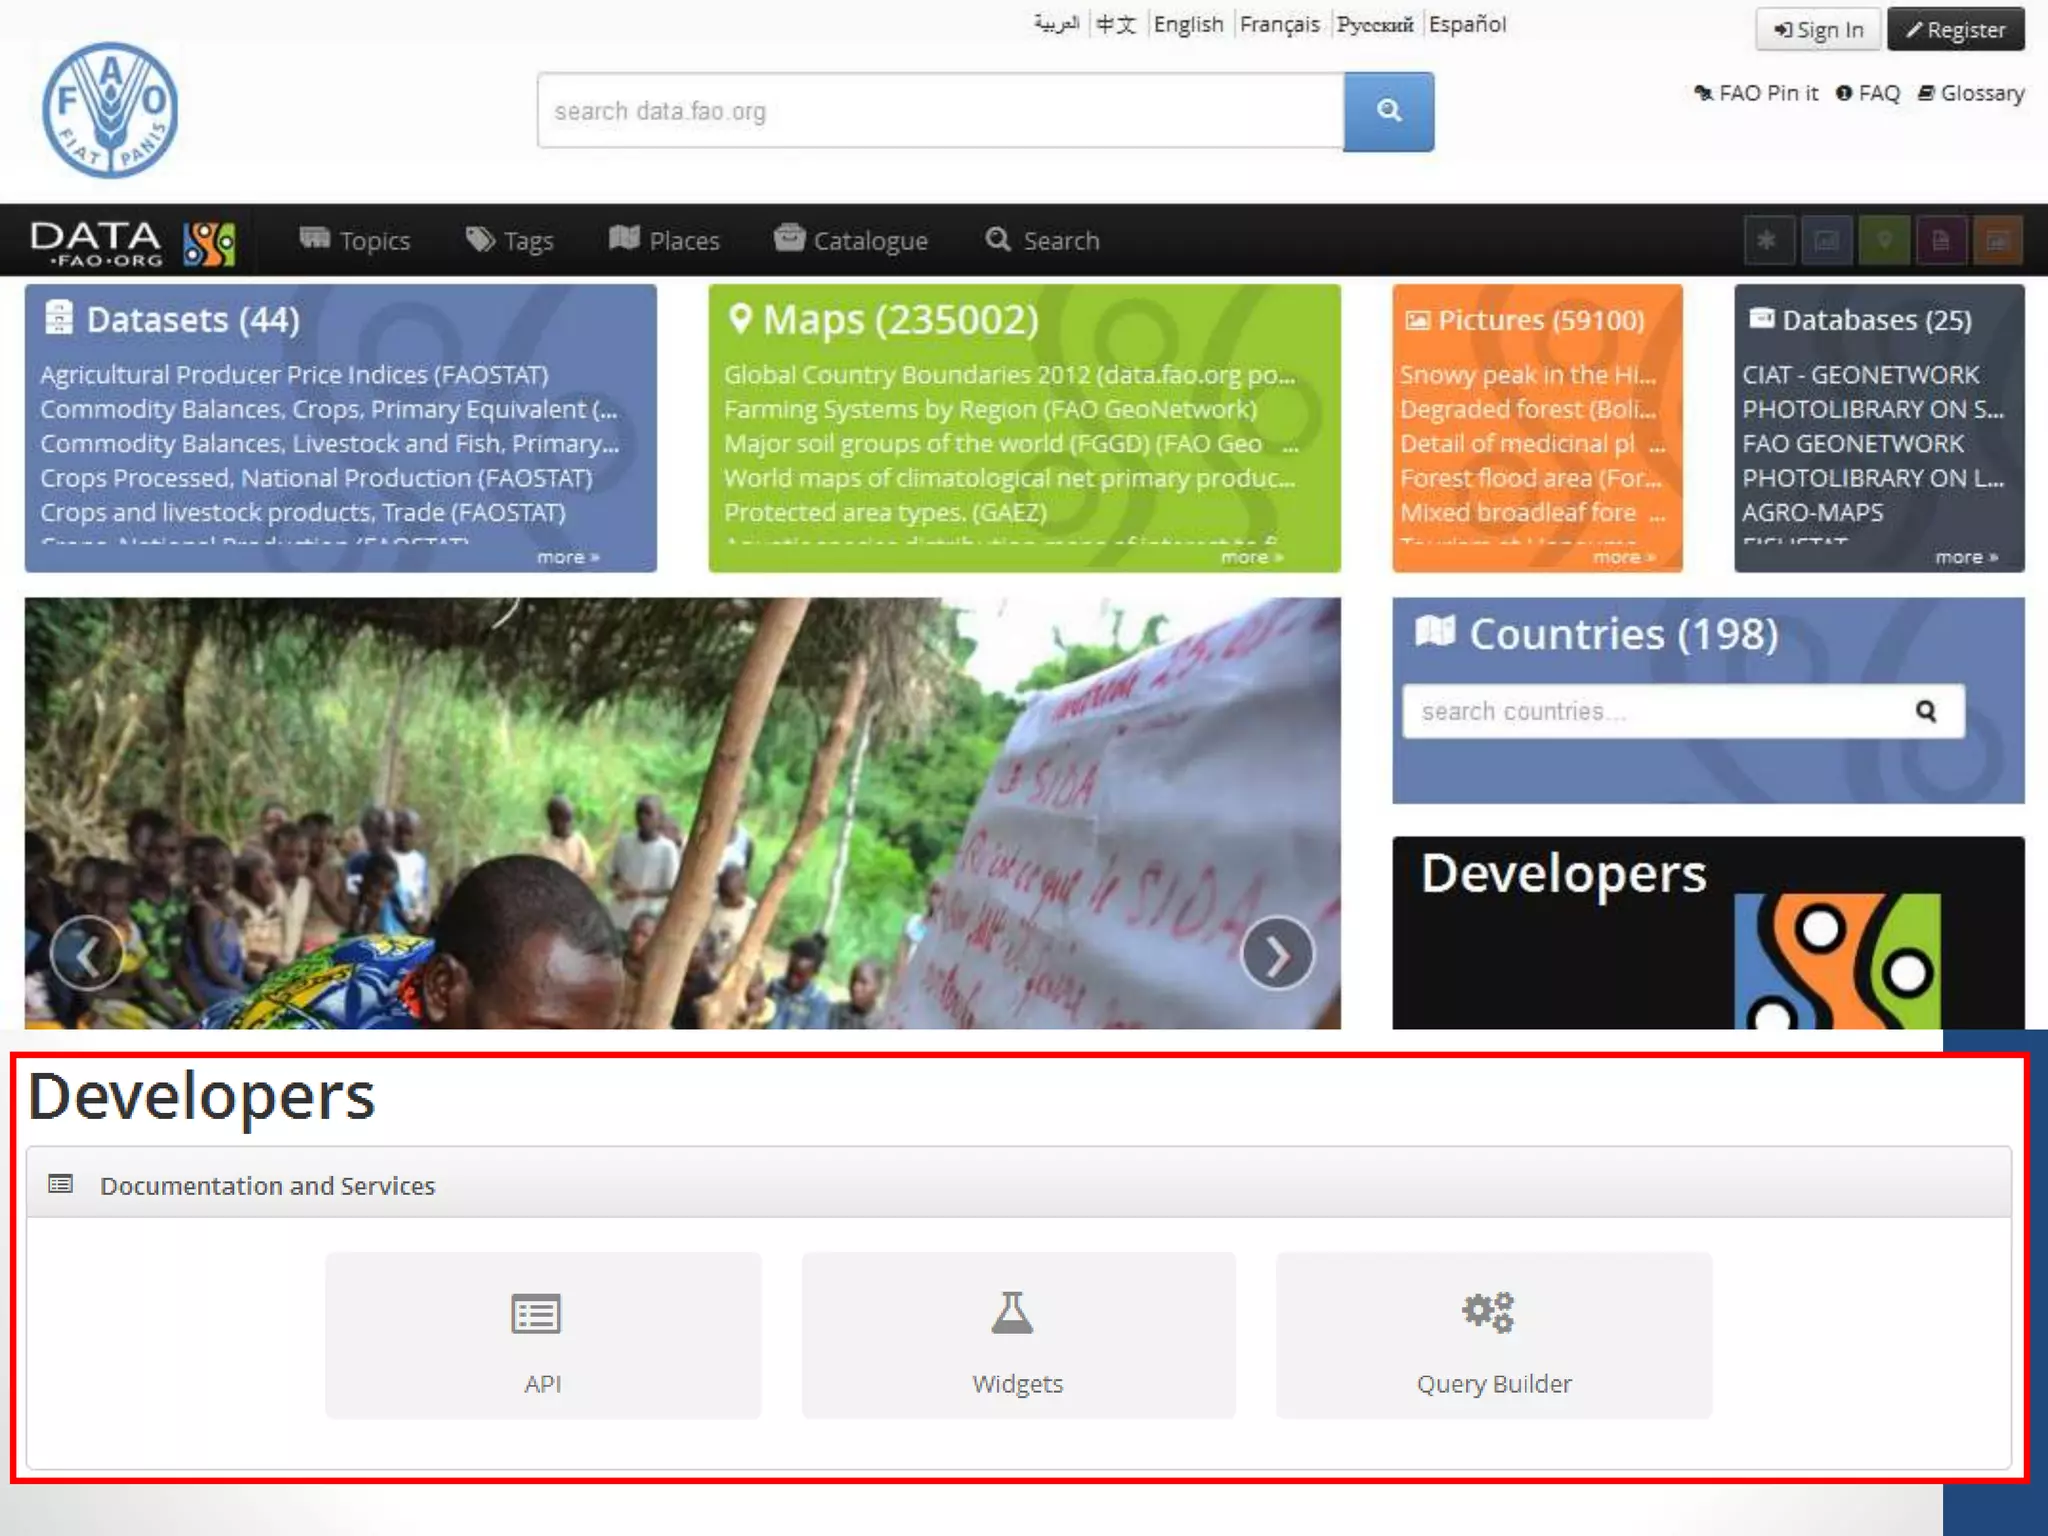The image size is (2048, 1536).
Task: Click the asterisk all-types filter icon
Action: (1767, 240)
